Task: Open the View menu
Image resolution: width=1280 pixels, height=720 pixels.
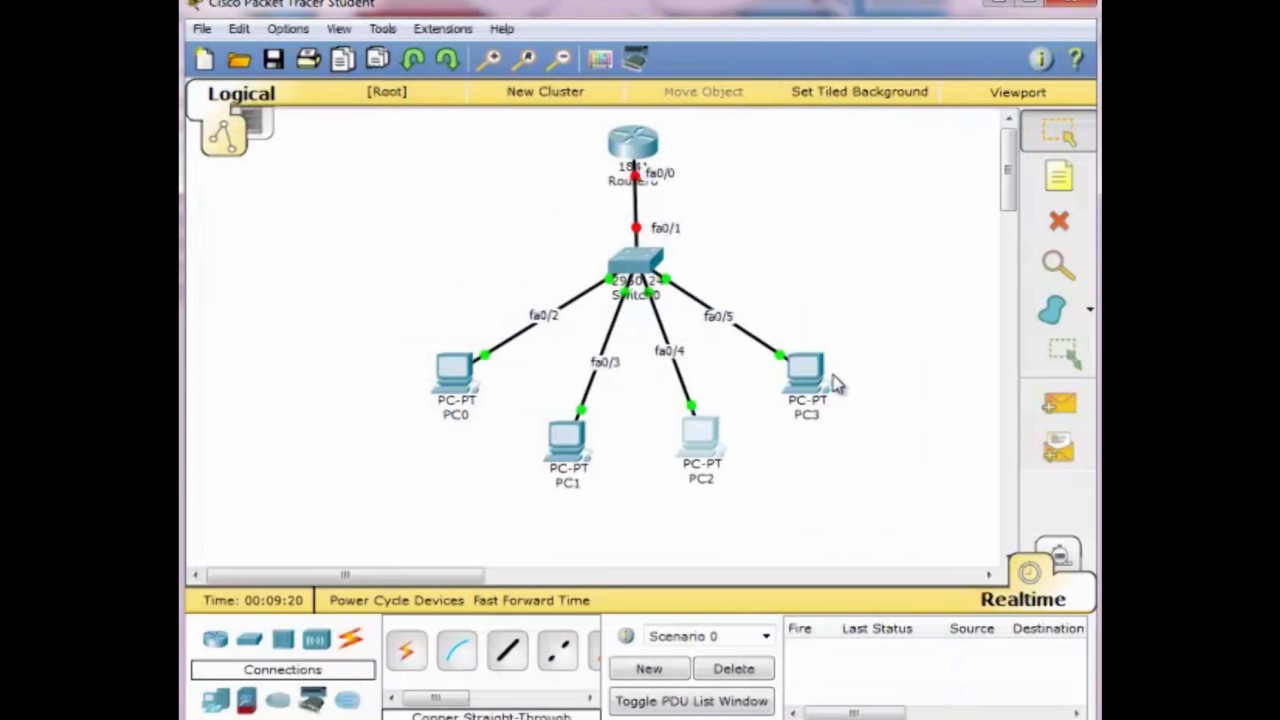Action: pyautogui.click(x=339, y=29)
